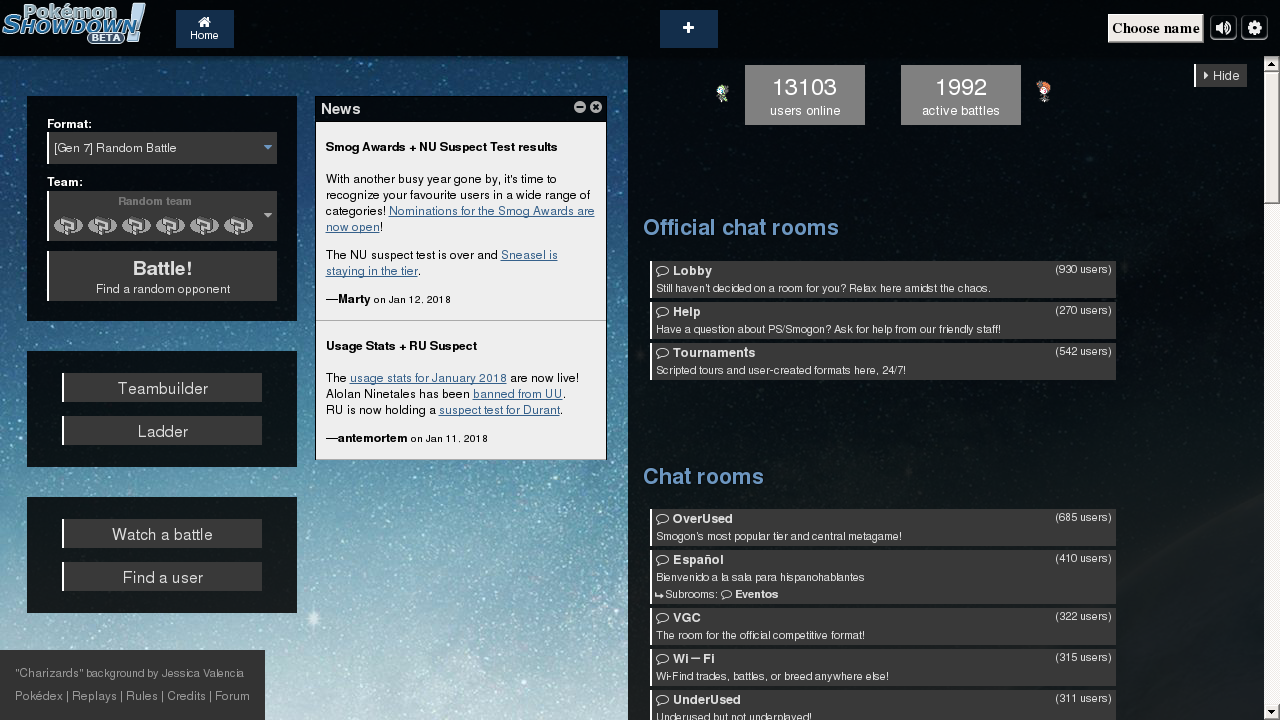The height and width of the screenshot is (720, 1280).
Task: Click the 13103 users online box
Action: click(x=805, y=95)
